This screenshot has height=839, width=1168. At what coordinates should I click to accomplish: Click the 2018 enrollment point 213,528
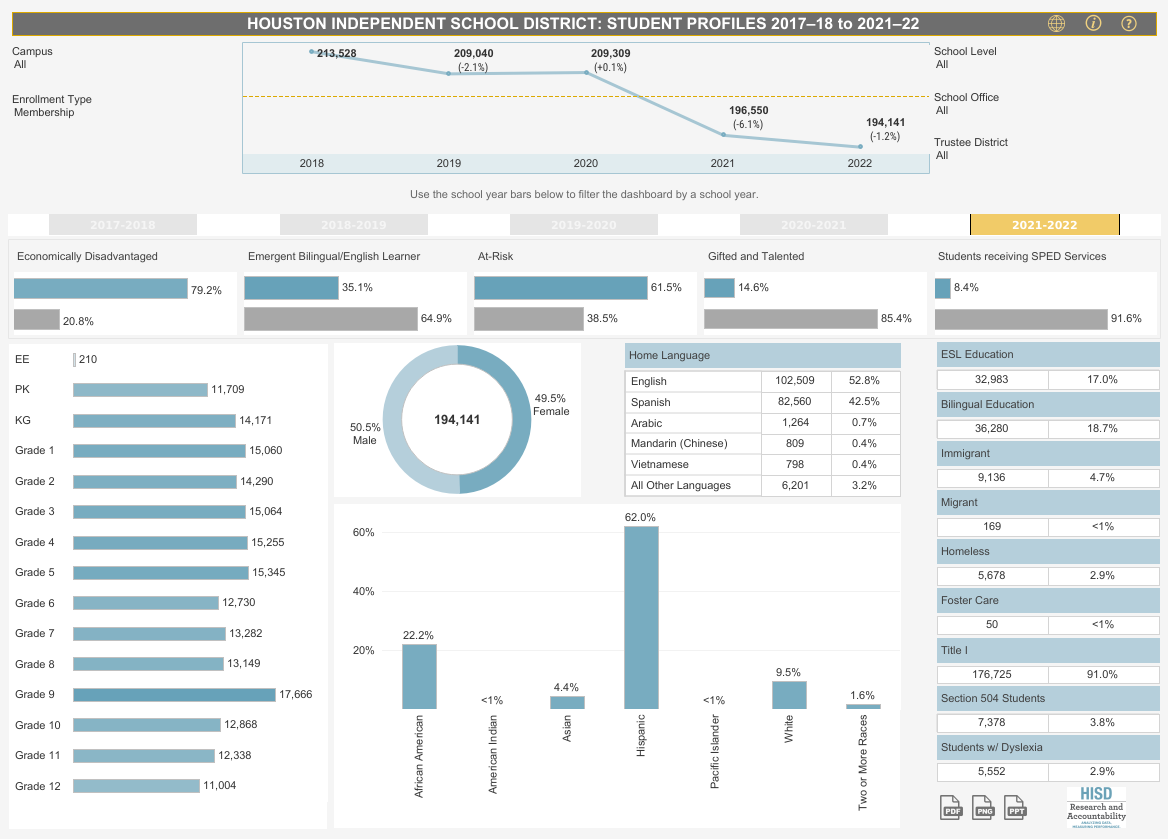[x=312, y=51]
